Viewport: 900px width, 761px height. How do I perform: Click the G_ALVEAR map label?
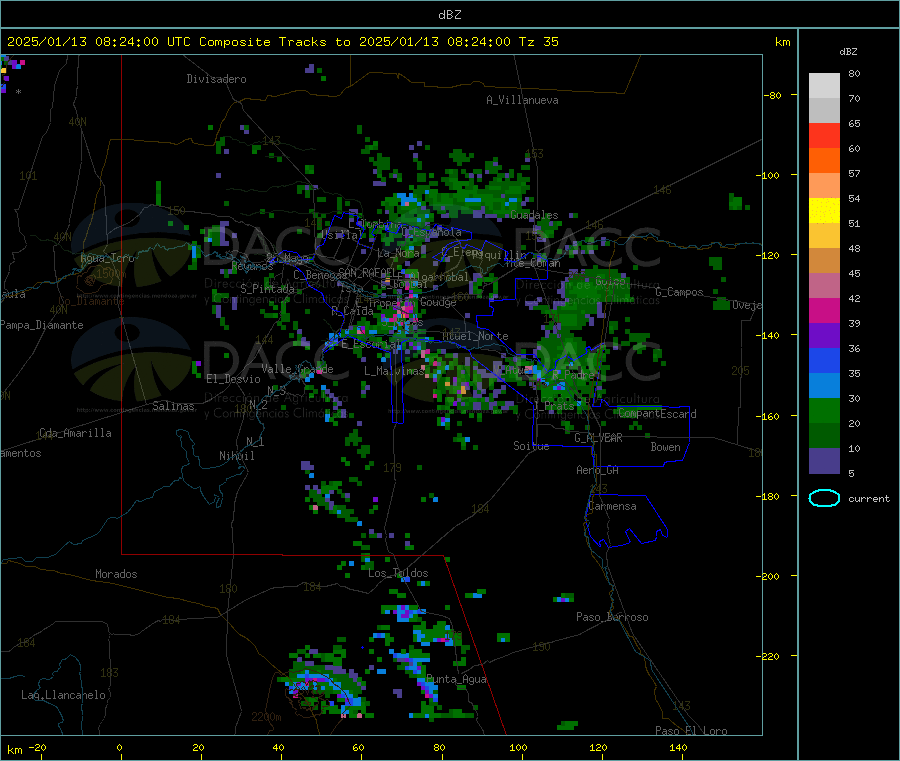tap(598, 438)
